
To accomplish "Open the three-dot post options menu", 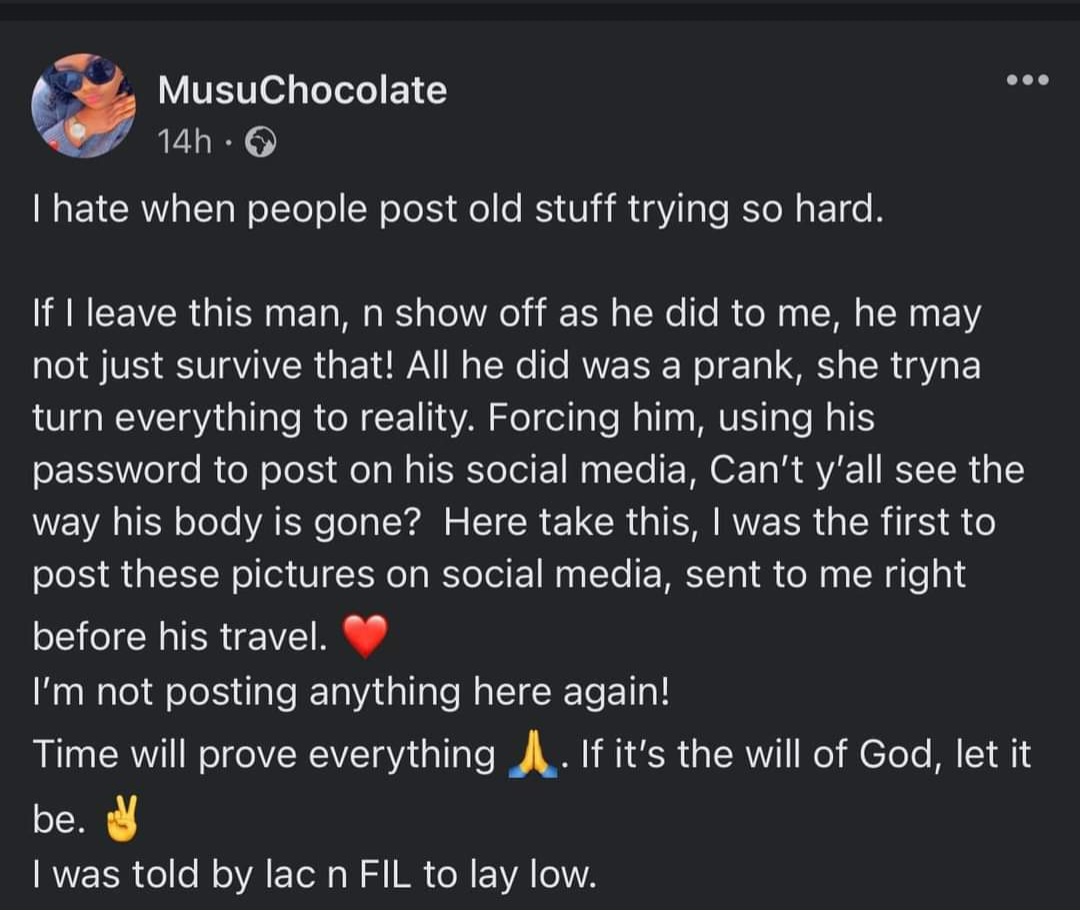I will 1027,79.
